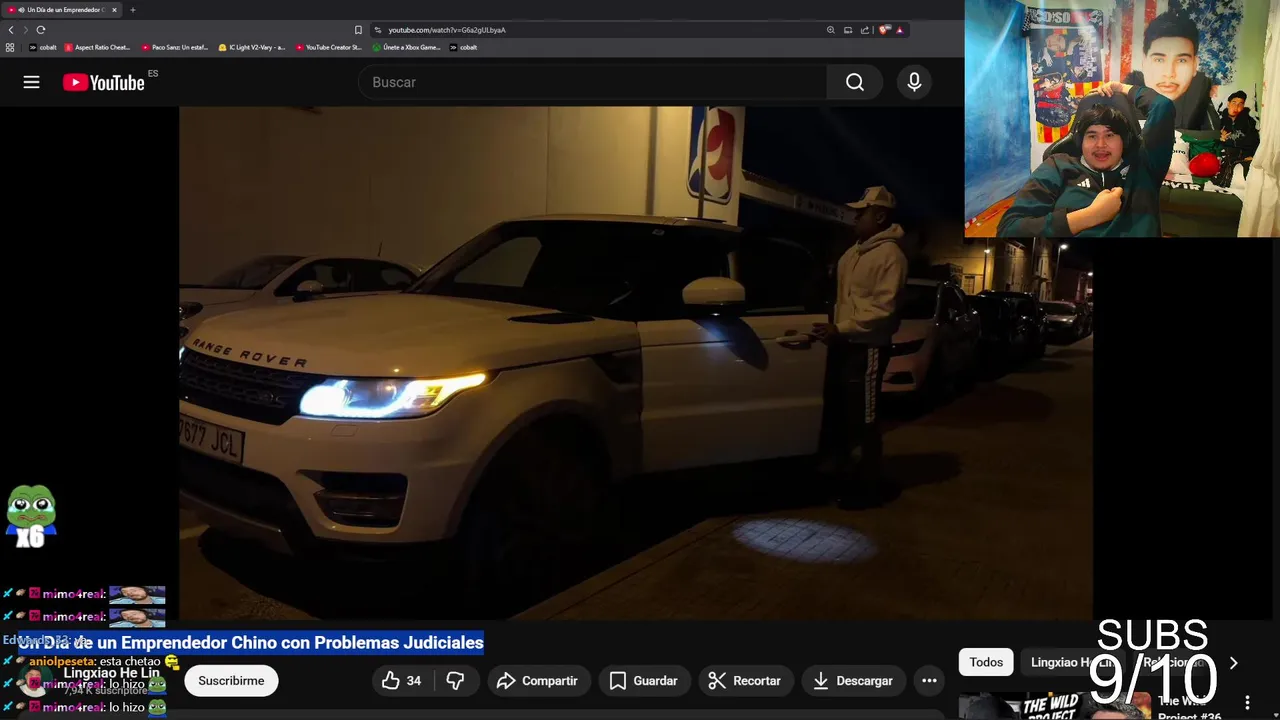Screen dimensions: 1280x720
Task: Open the YouTube Creator St... bookmark
Action: click(329, 47)
